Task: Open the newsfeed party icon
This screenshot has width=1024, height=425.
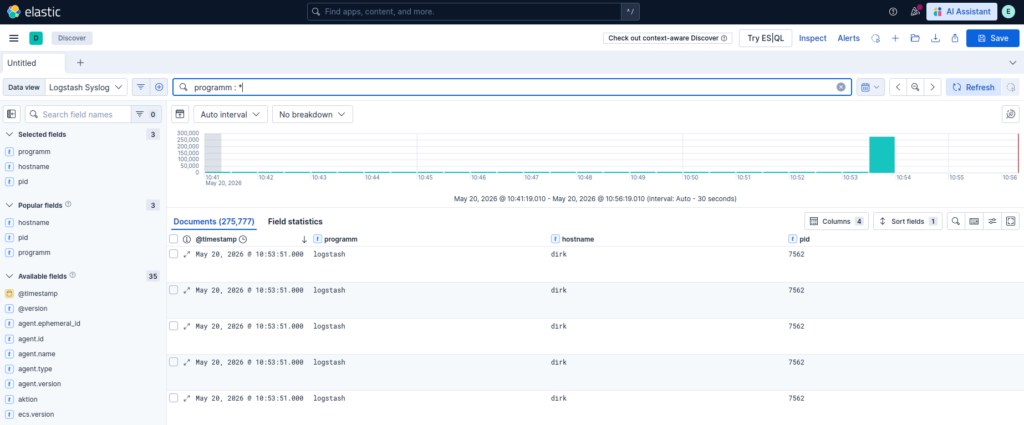Action: pyautogui.click(x=914, y=12)
